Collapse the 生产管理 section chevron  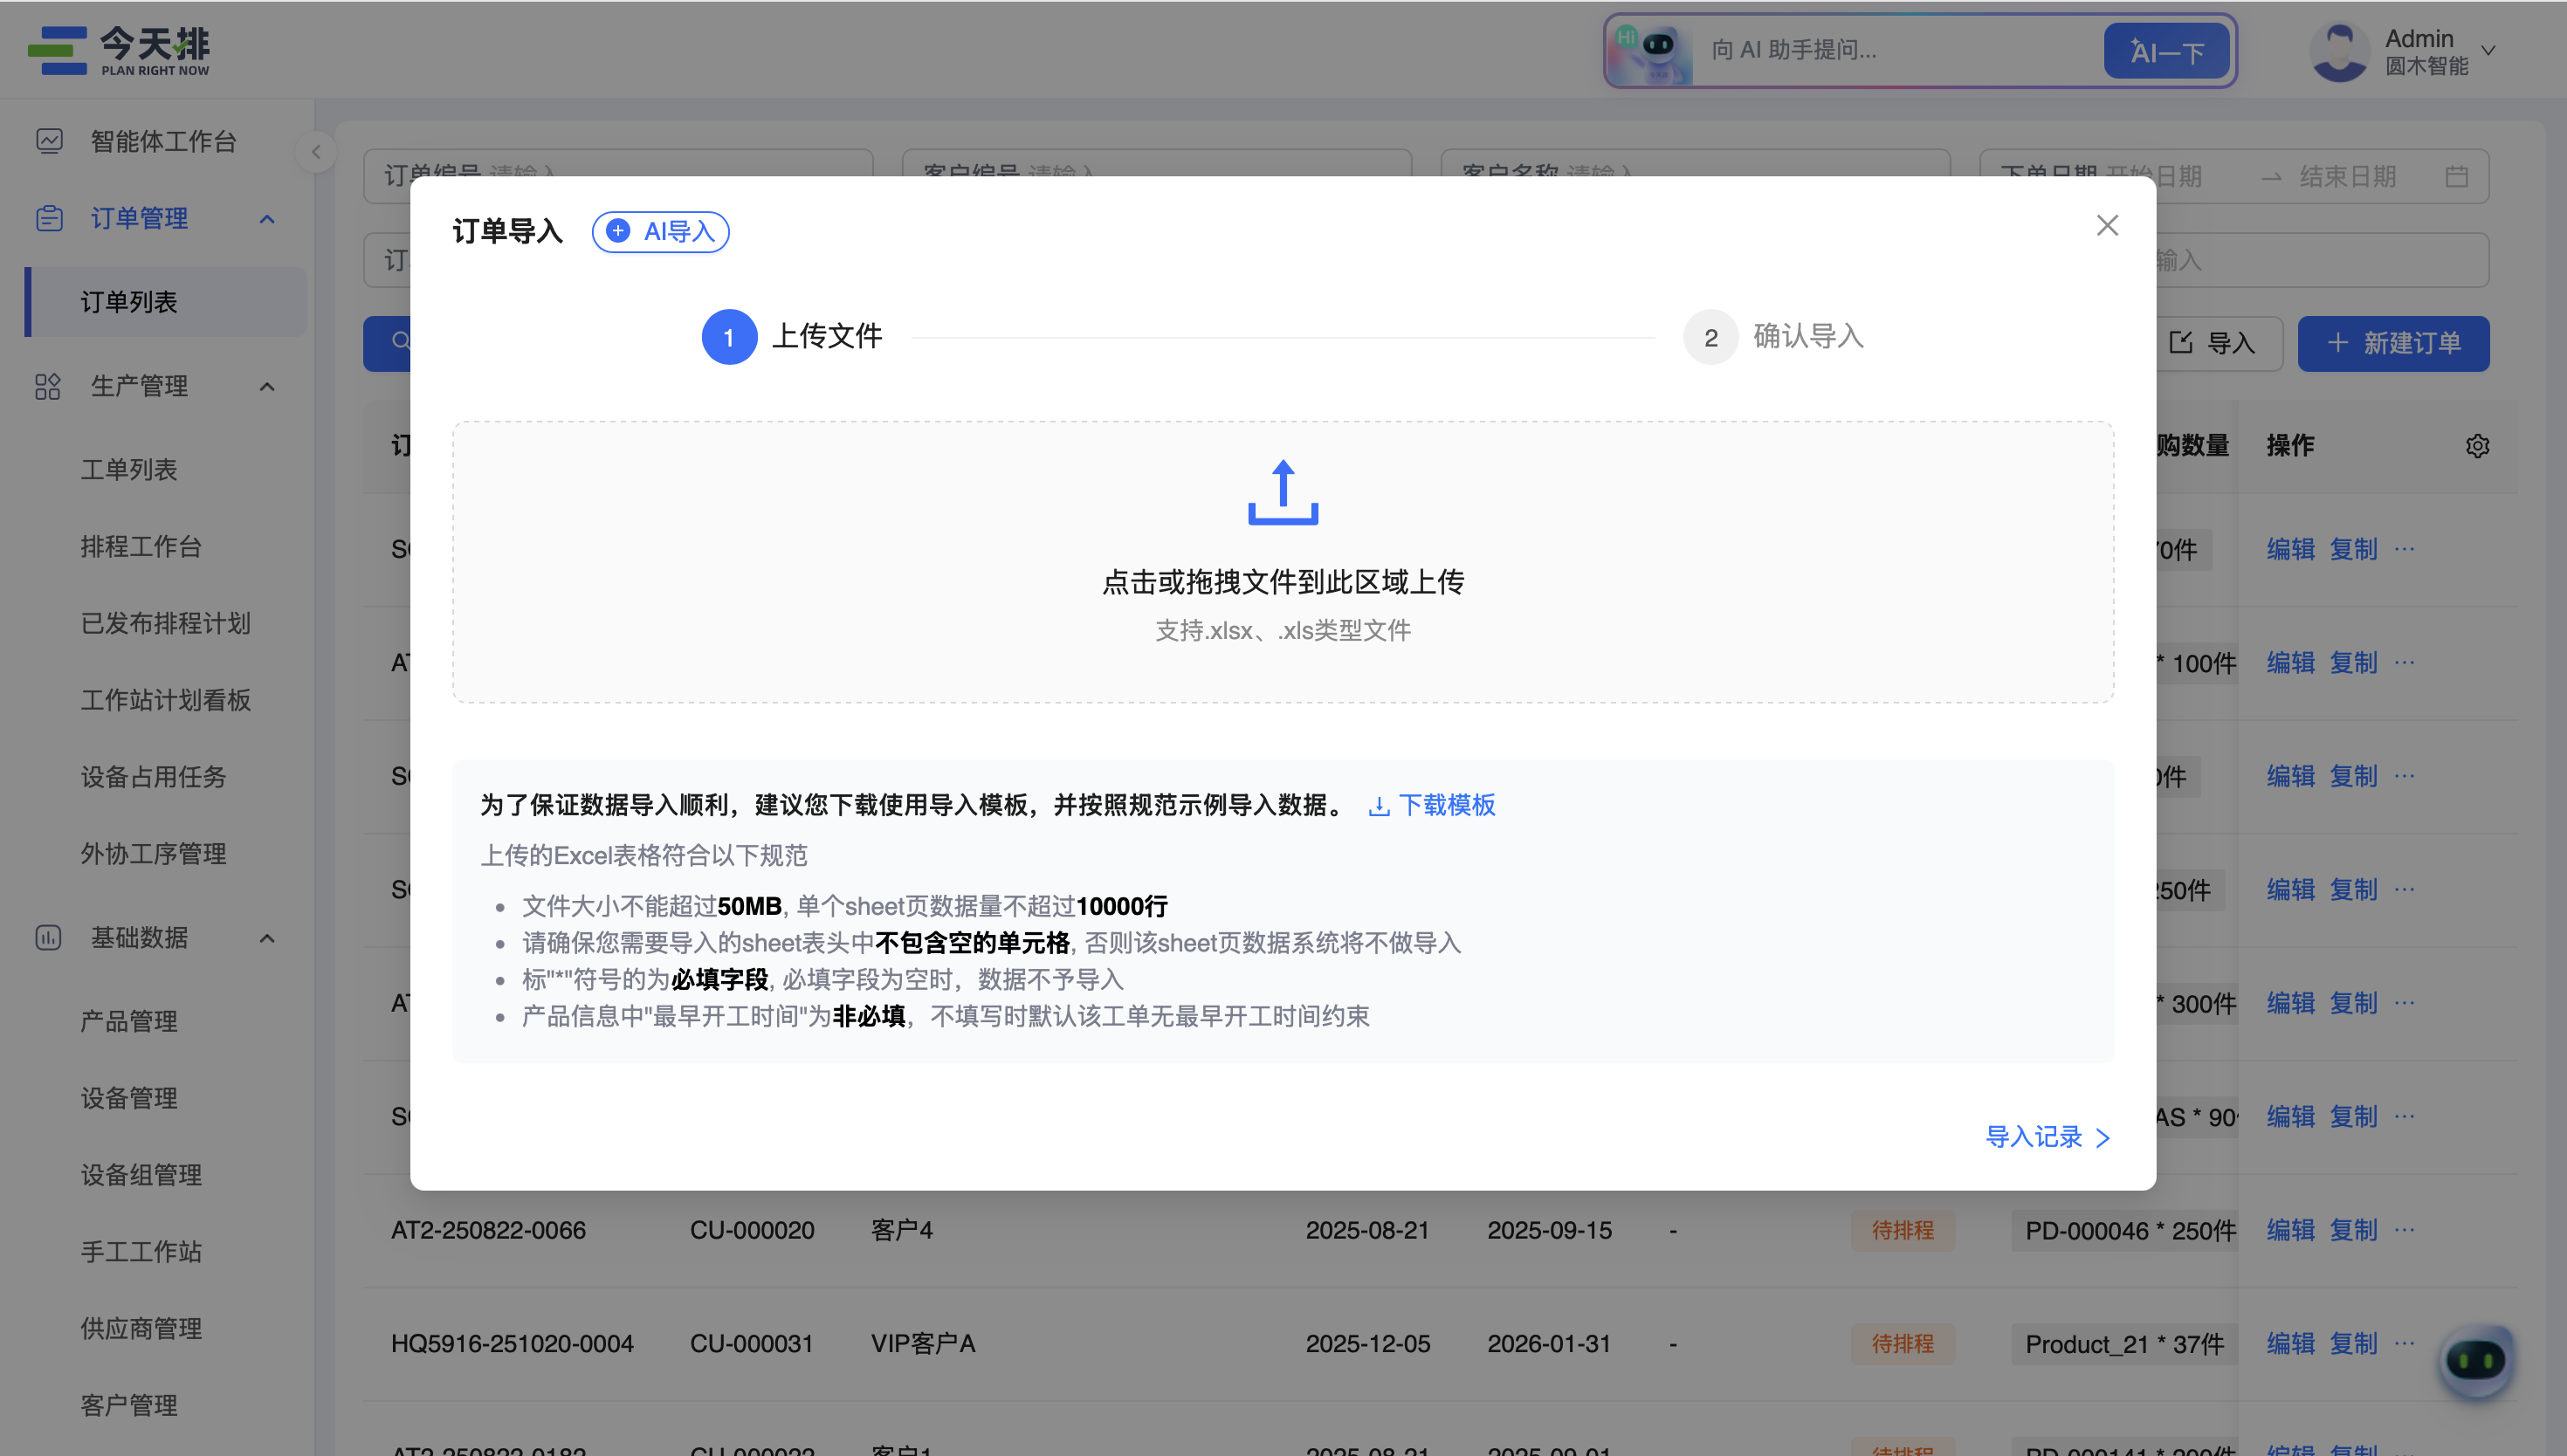click(x=267, y=386)
